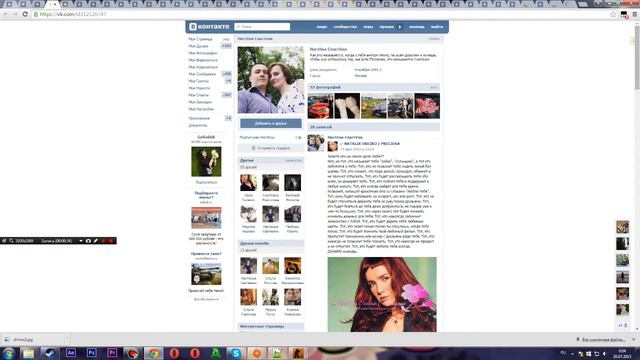Click the recorder pencil draw icon
The image size is (640, 360).
pos(96,241)
